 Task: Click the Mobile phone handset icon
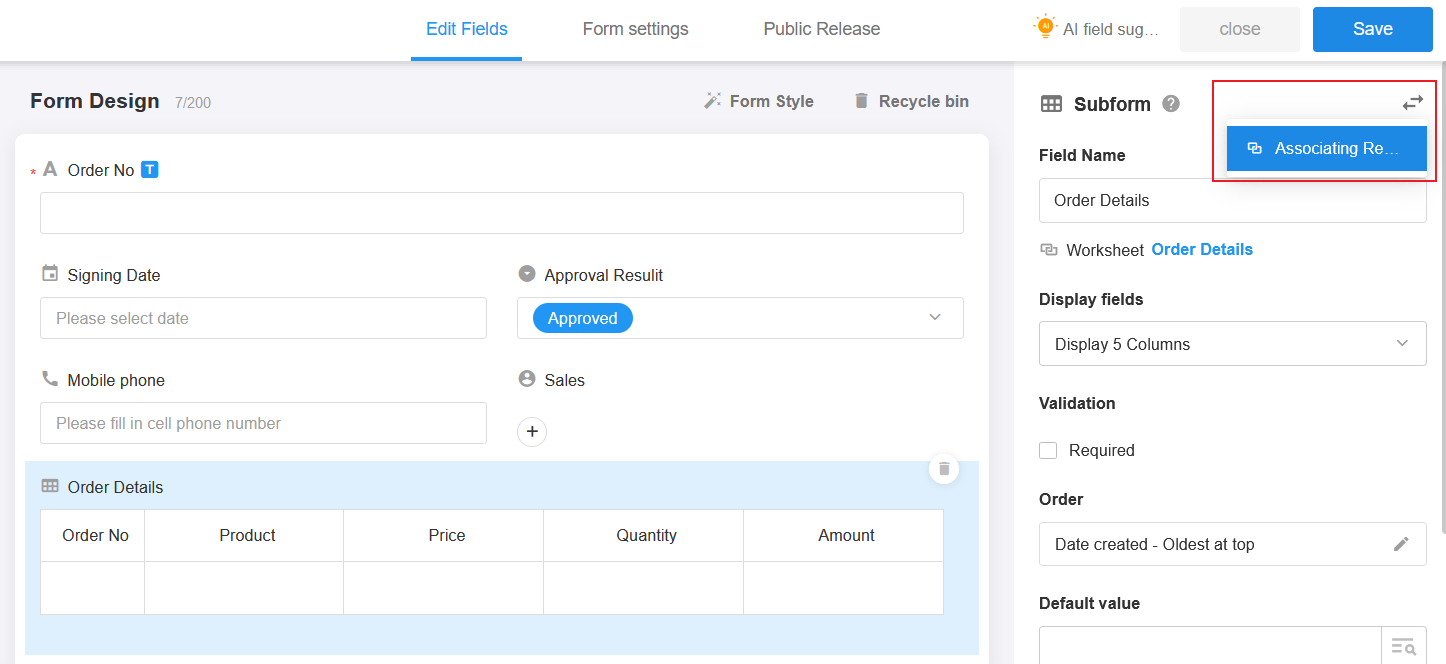[50, 379]
